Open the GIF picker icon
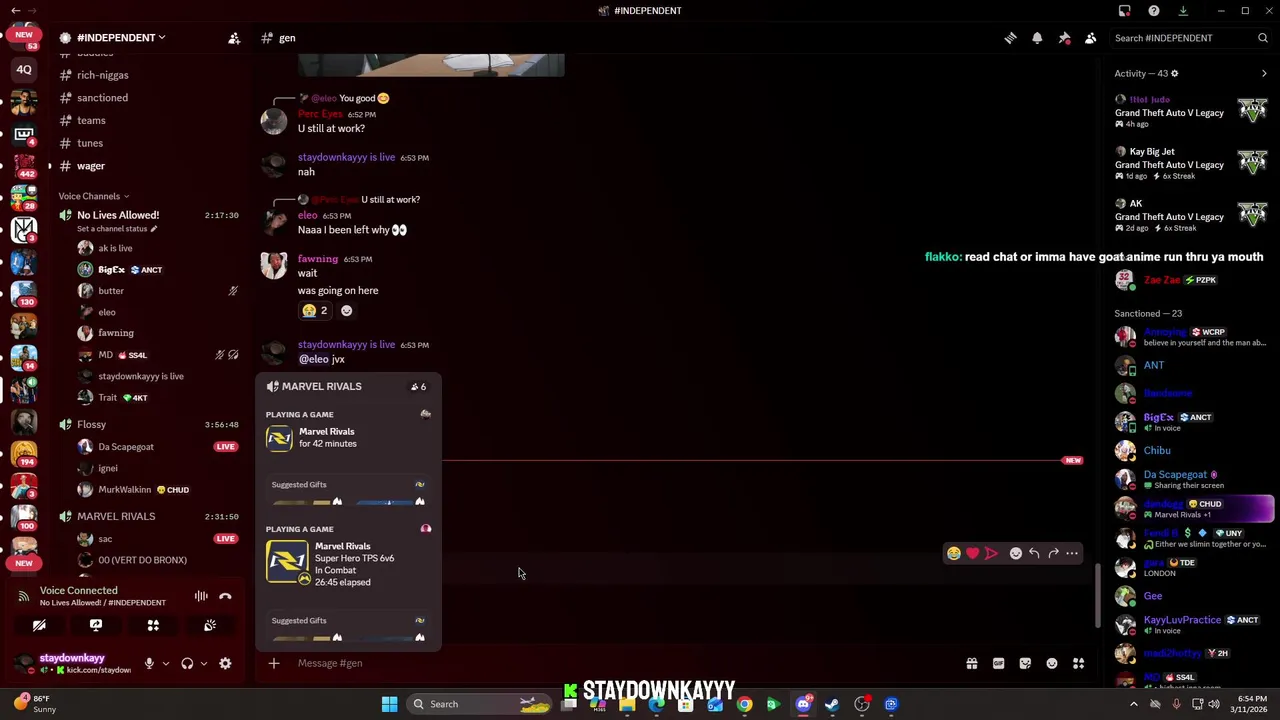 point(998,663)
